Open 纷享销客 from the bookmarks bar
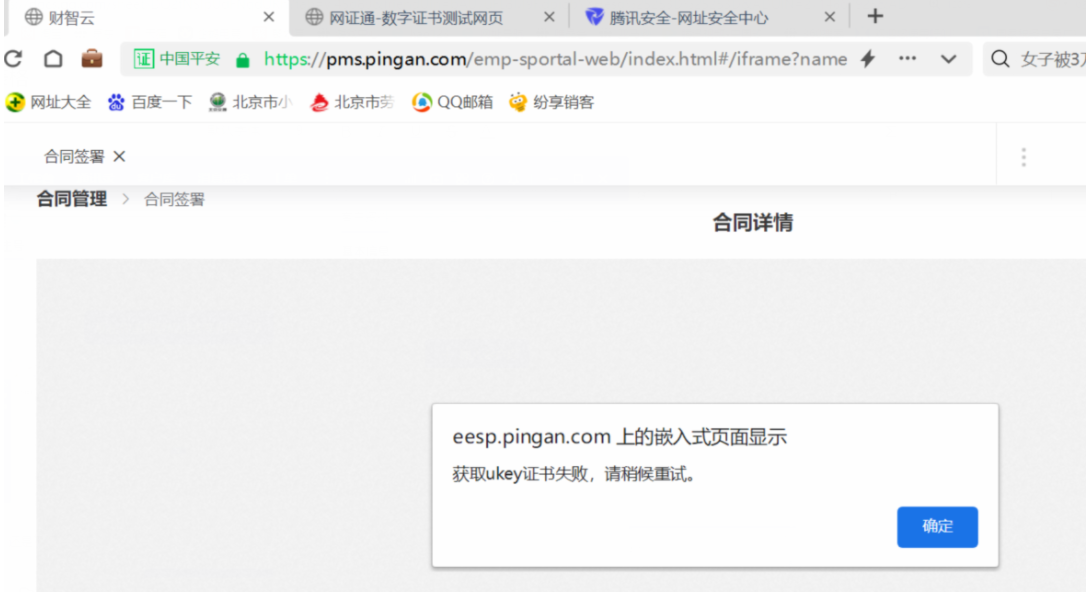Screen dimensions: 1089x596 tap(551, 101)
